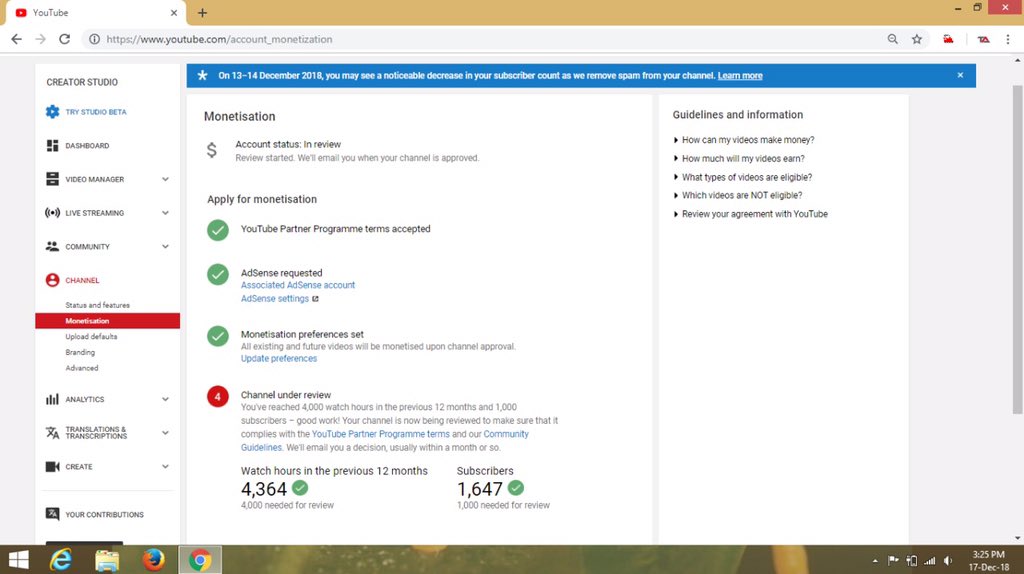The image size is (1024, 574).
Task: Click the Analytics bar chart icon
Action: click(x=52, y=399)
